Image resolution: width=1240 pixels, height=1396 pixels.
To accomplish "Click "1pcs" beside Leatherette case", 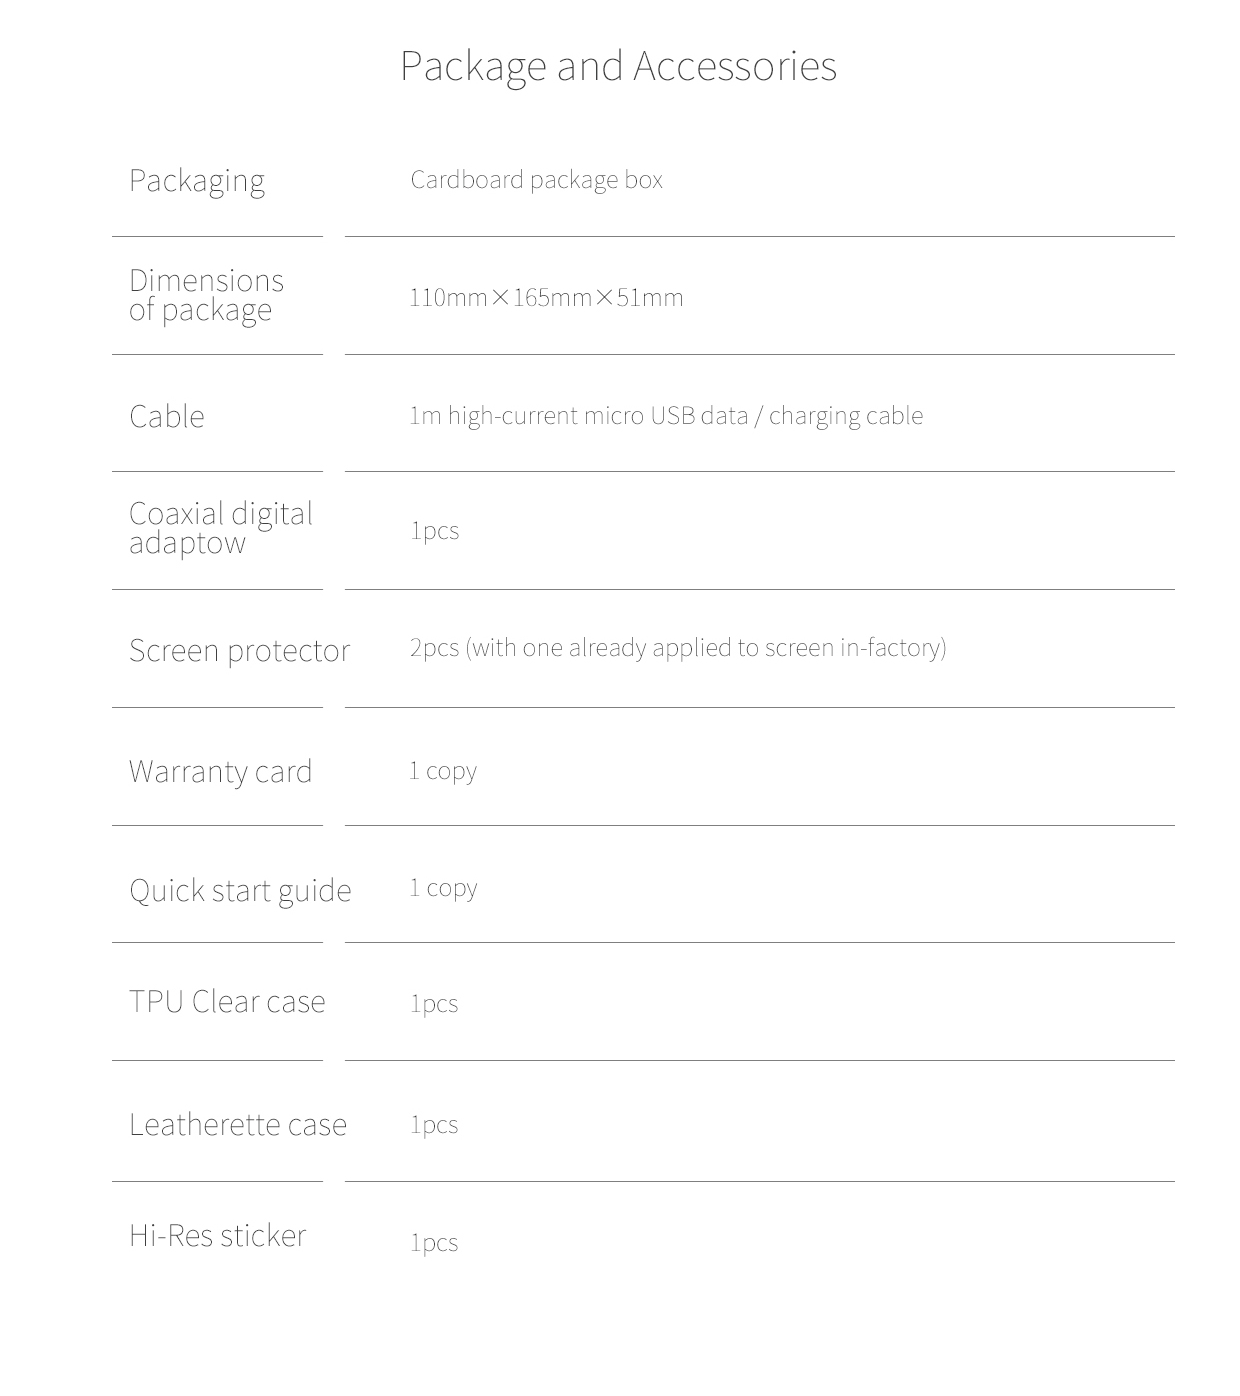I will click(x=434, y=1125).
